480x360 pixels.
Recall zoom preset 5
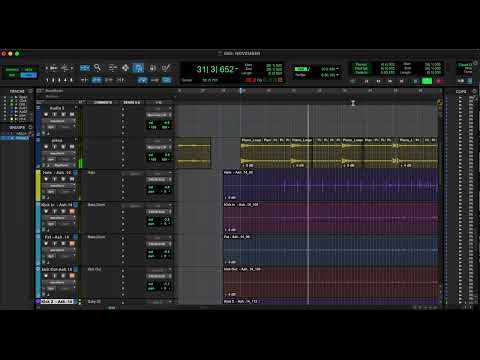click(71, 80)
